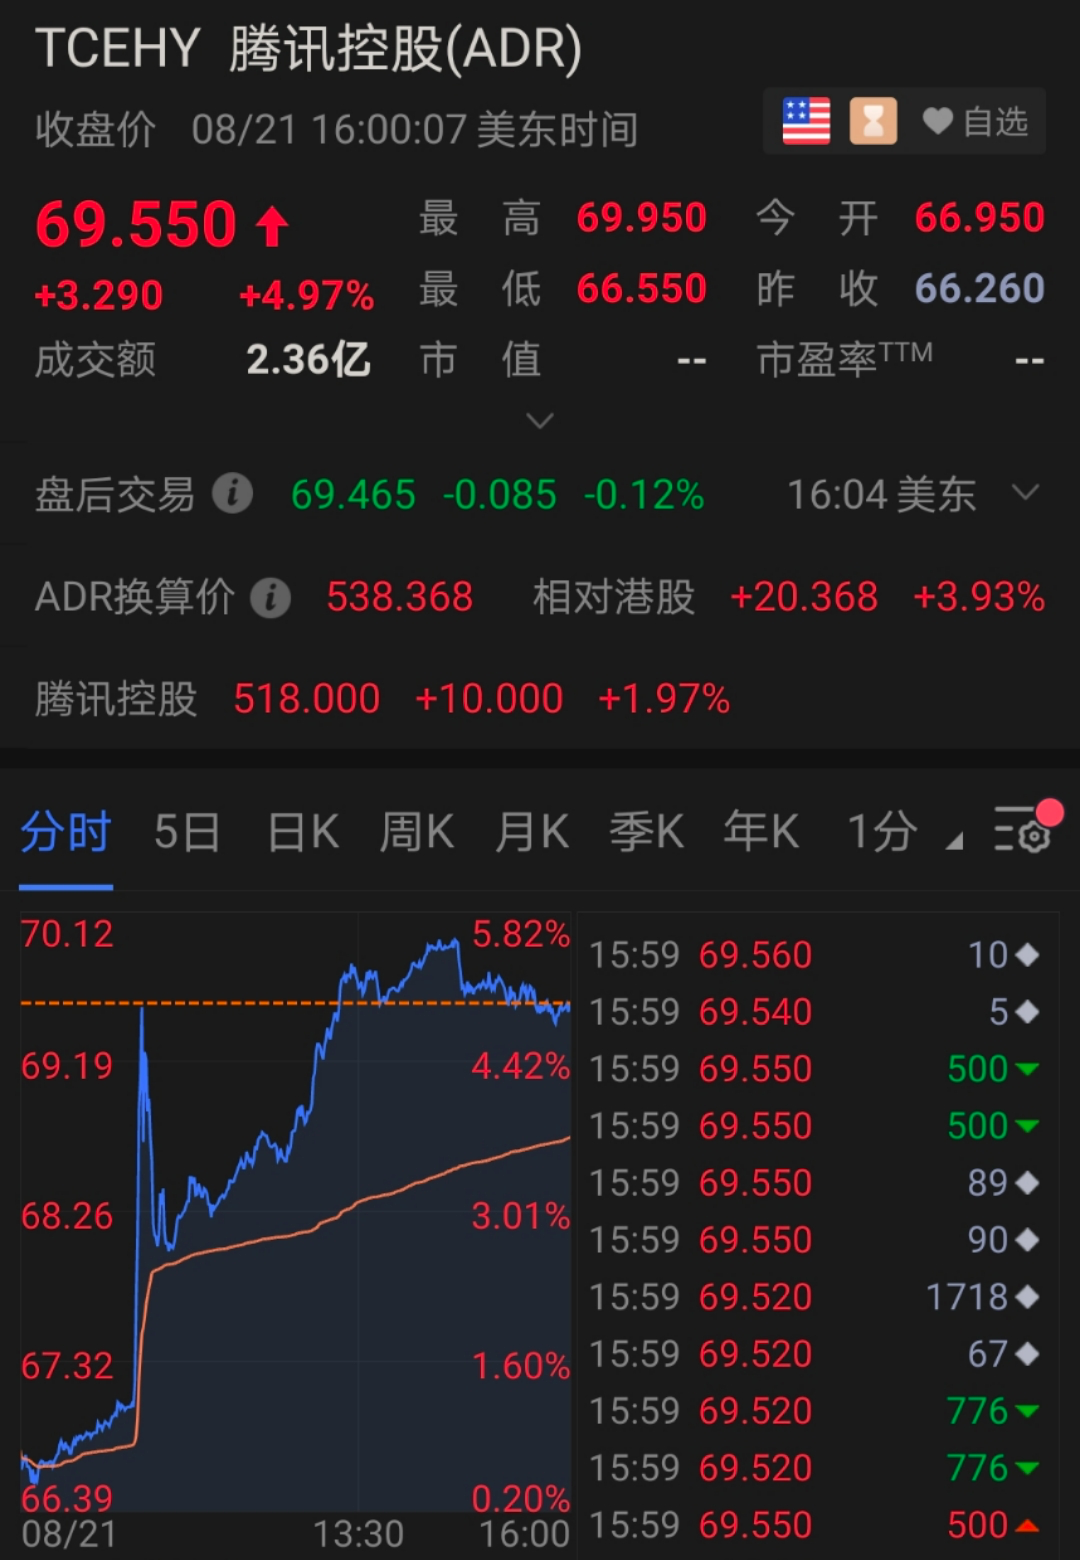Open ADR换算价 info icon
Image resolution: width=1080 pixels, height=1560 pixels.
270,598
